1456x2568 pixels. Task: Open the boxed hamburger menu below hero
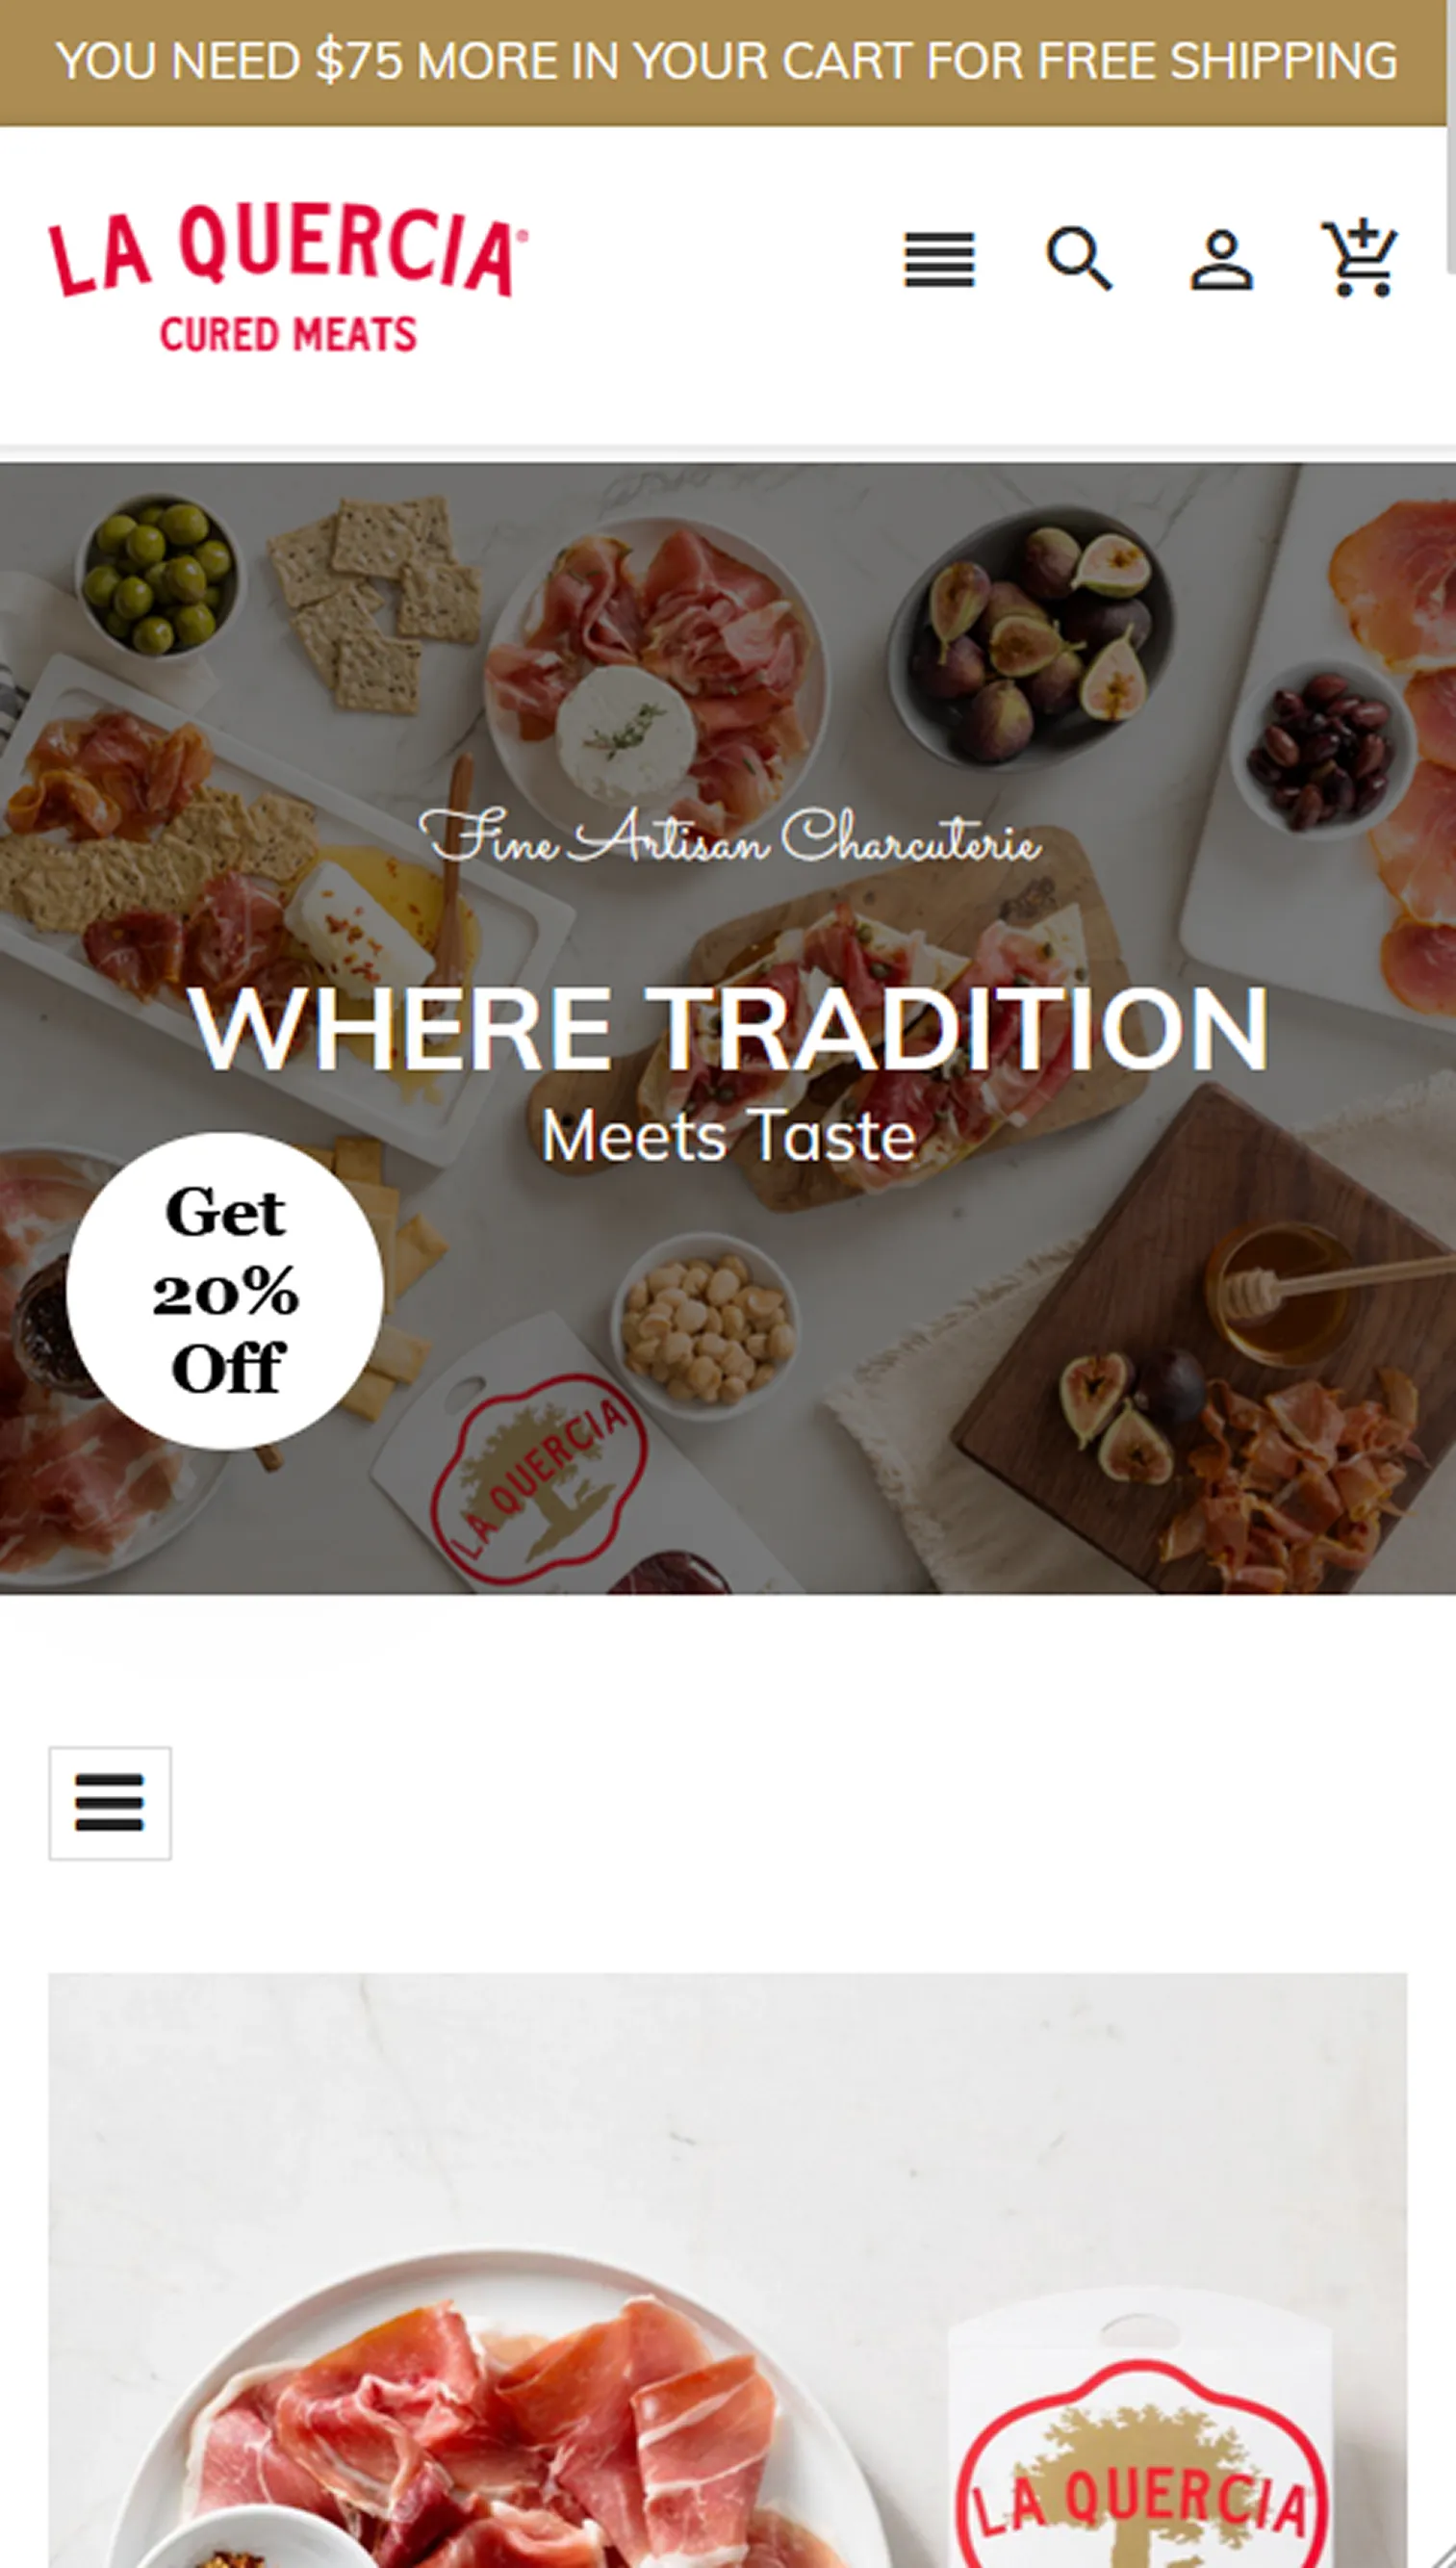pos(110,1803)
